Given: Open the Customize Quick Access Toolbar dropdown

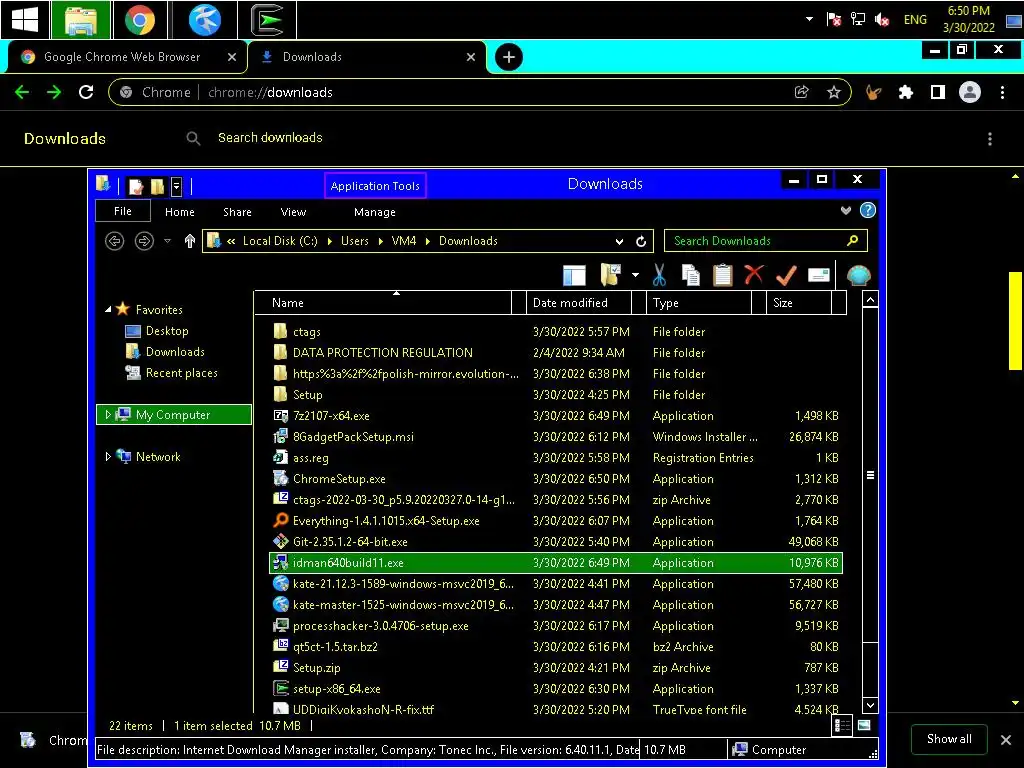Looking at the screenshot, I should tap(176, 187).
